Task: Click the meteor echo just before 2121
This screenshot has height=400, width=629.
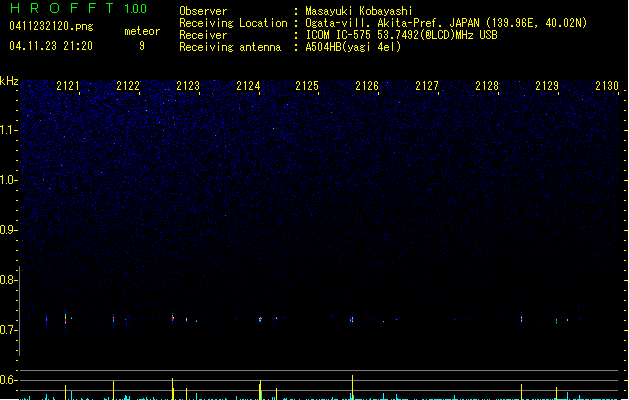Action: [x=65, y=319]
